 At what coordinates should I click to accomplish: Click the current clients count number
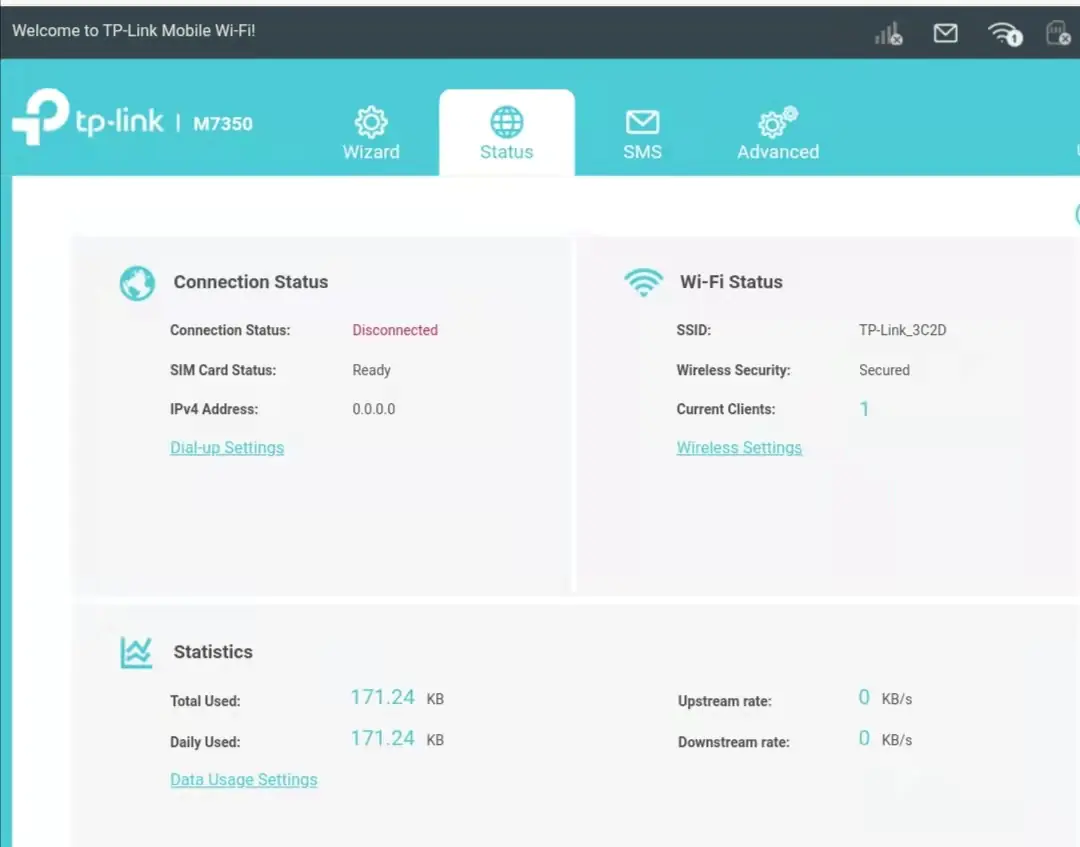click(x=864, y=409)
